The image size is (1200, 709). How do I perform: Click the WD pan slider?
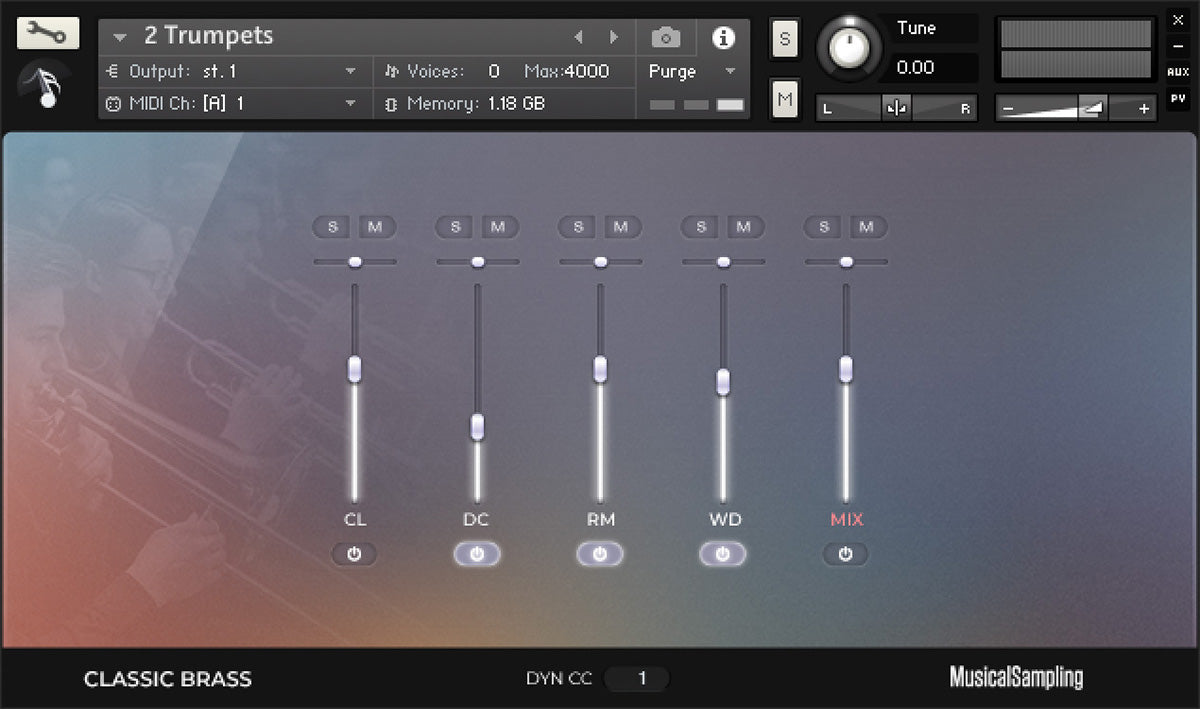coord(724,262)
